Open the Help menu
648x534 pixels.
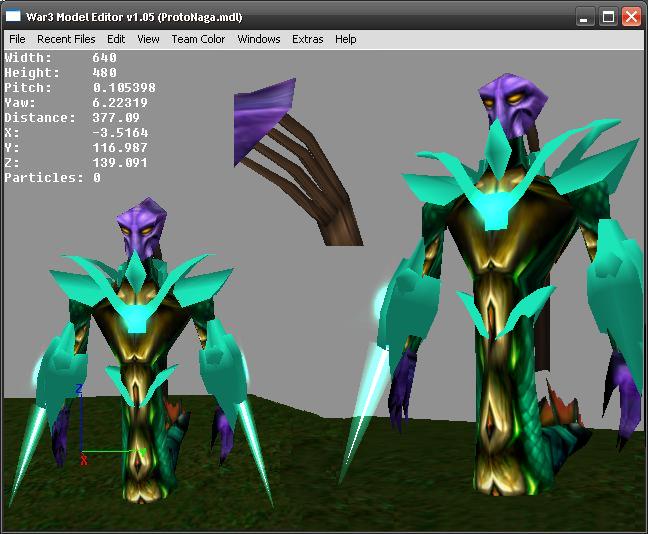point(345,39)
